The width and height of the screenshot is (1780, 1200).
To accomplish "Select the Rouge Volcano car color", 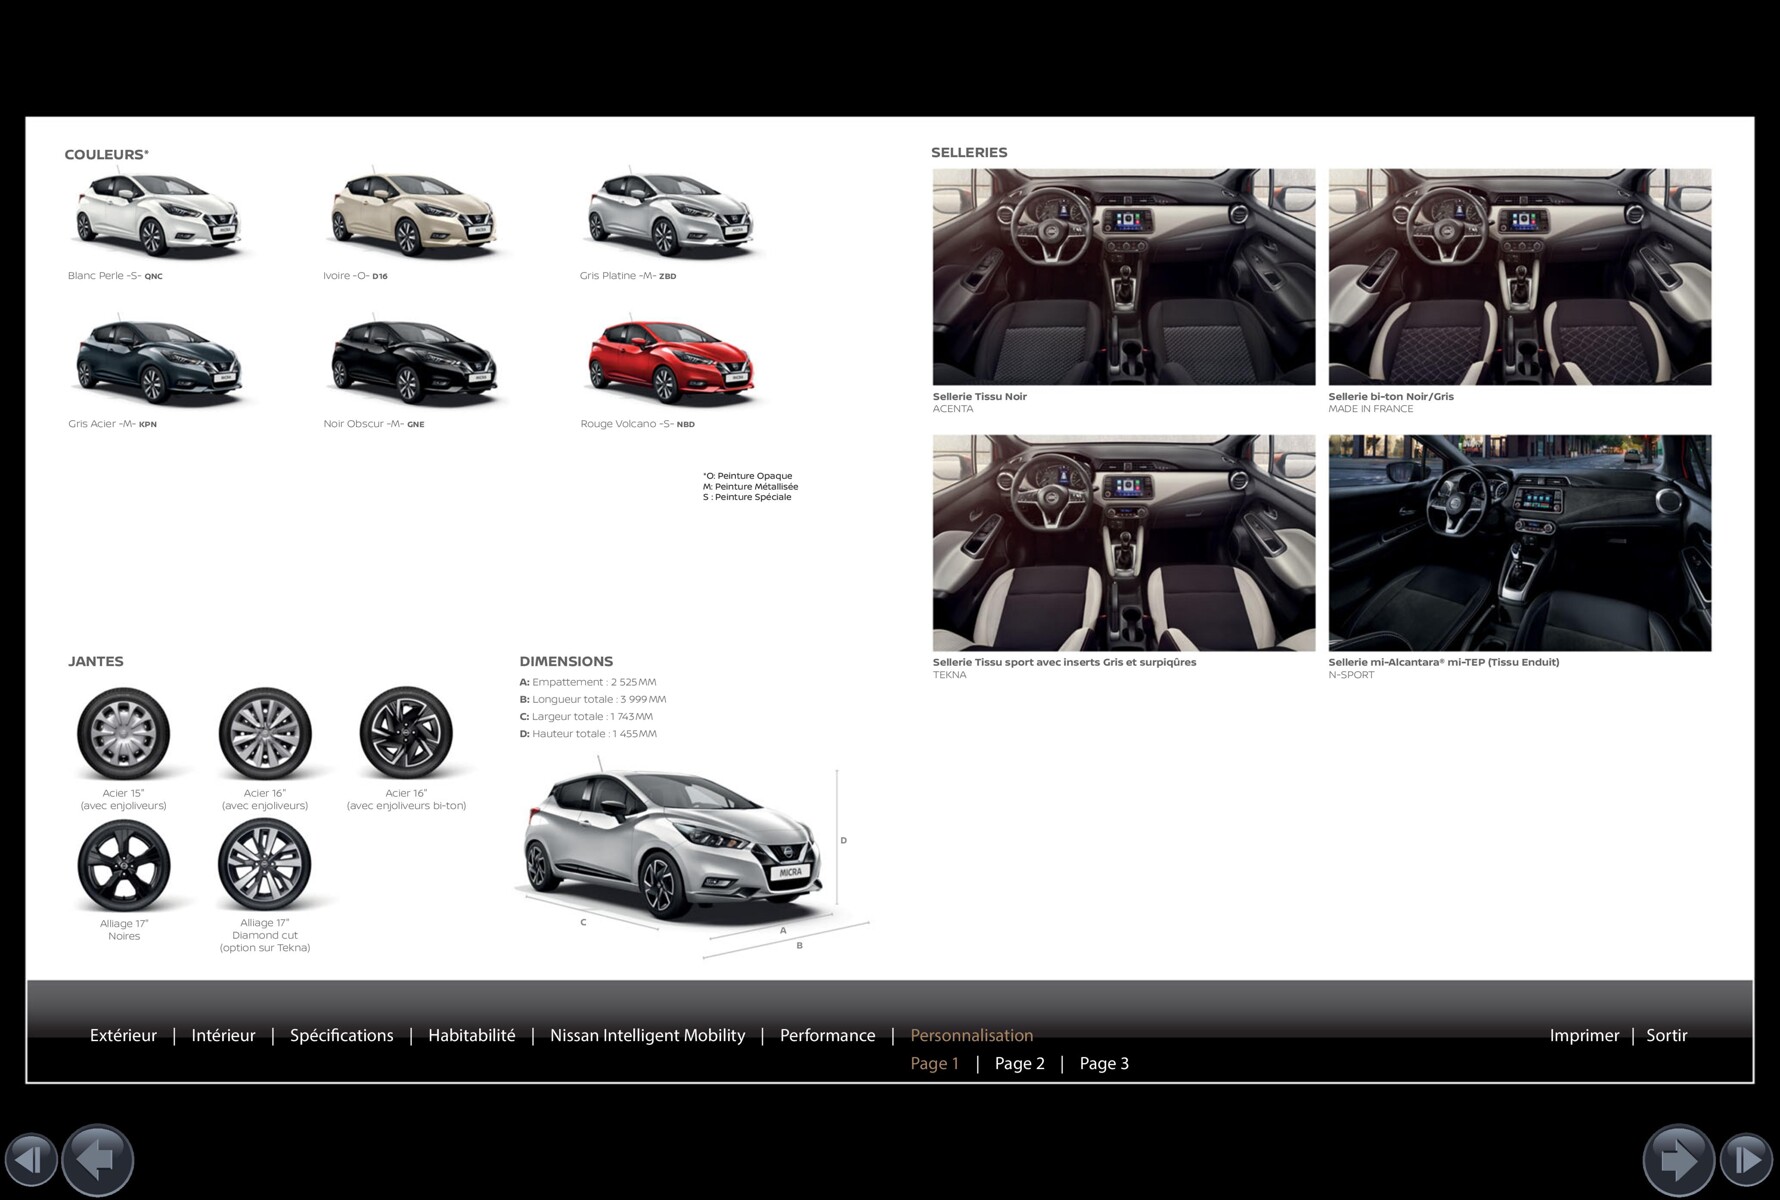I will point(670,361).
